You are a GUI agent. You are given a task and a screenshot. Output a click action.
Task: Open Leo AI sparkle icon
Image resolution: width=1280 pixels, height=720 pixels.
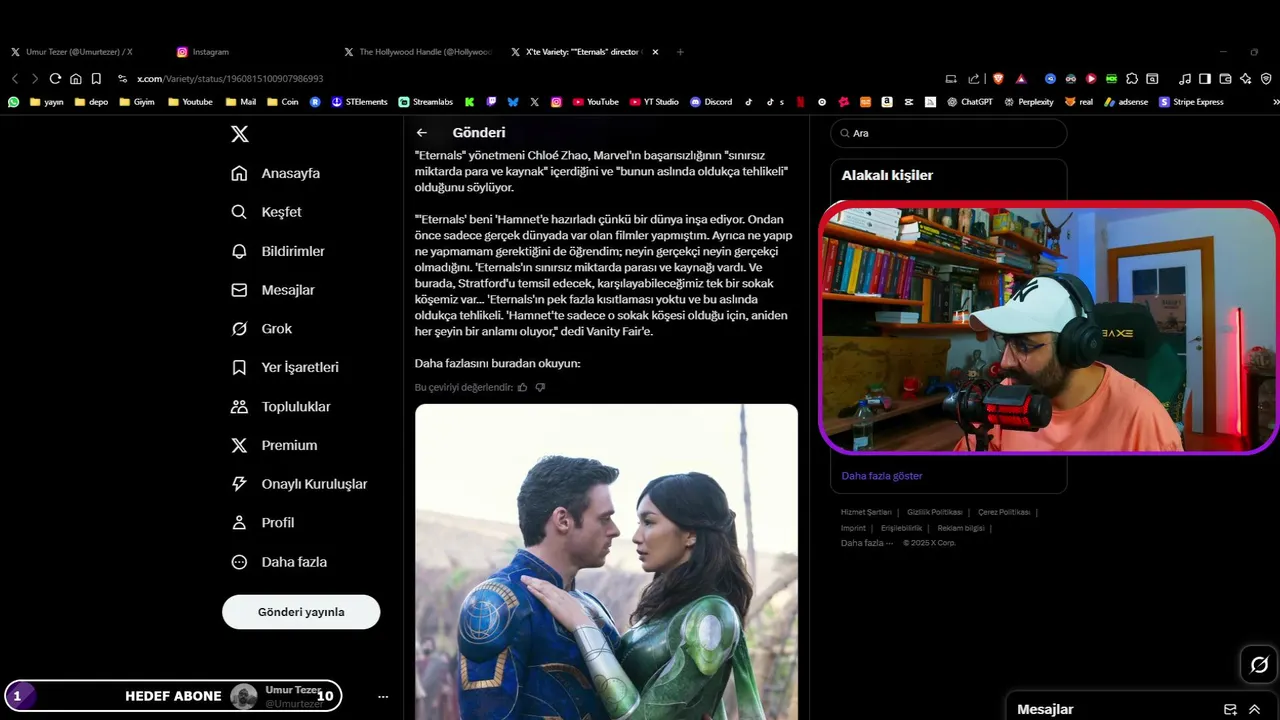pyautogui.click(x=1245, y=78)
